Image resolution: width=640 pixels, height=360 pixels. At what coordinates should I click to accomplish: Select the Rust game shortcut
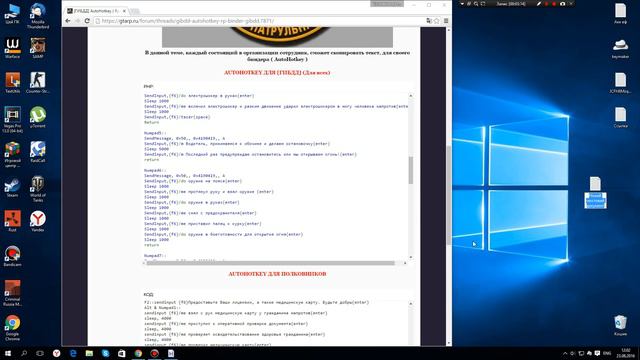coord(12,222)
